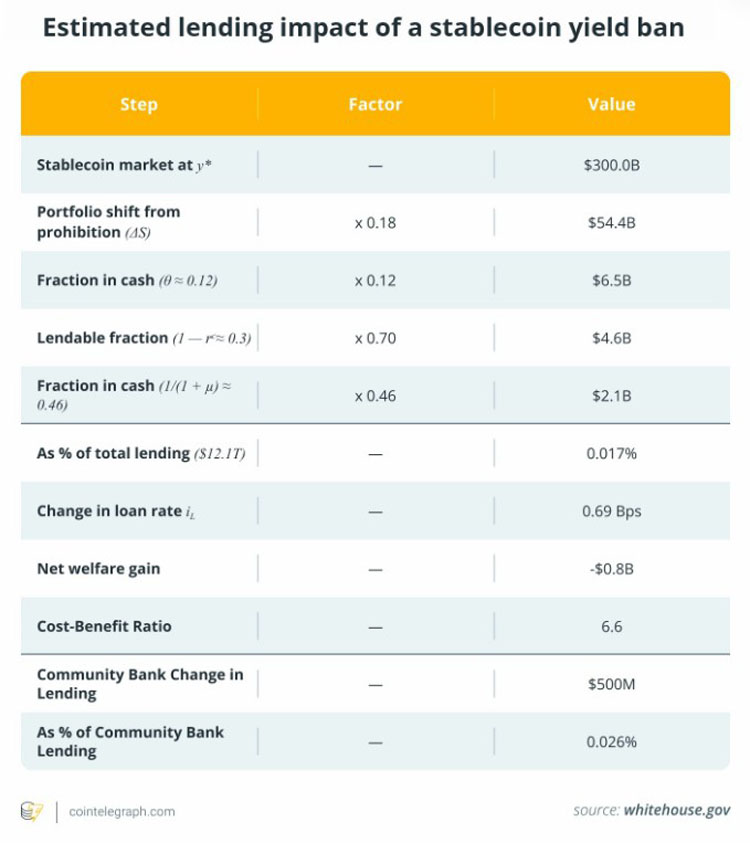Click the Cointelegraph coin logo icon

[32, 811]
